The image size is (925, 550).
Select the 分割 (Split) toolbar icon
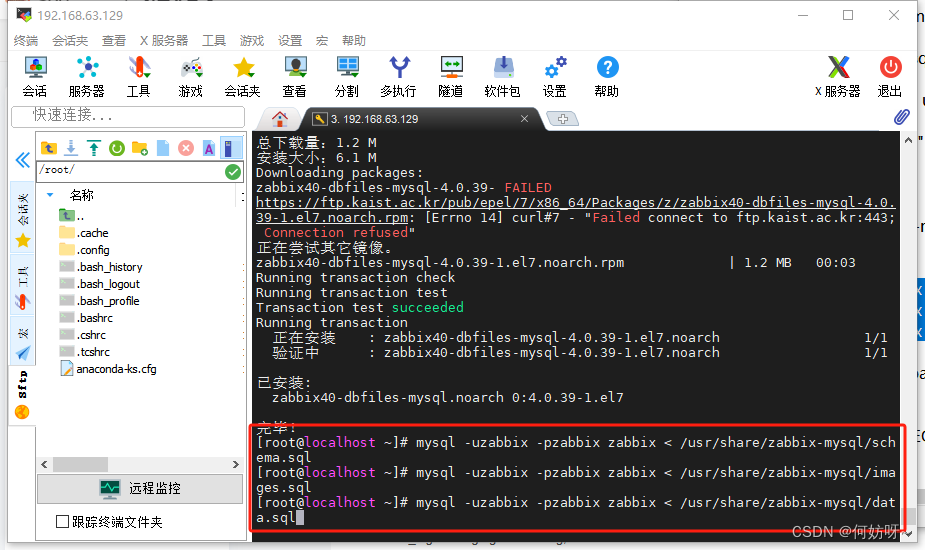347,77
